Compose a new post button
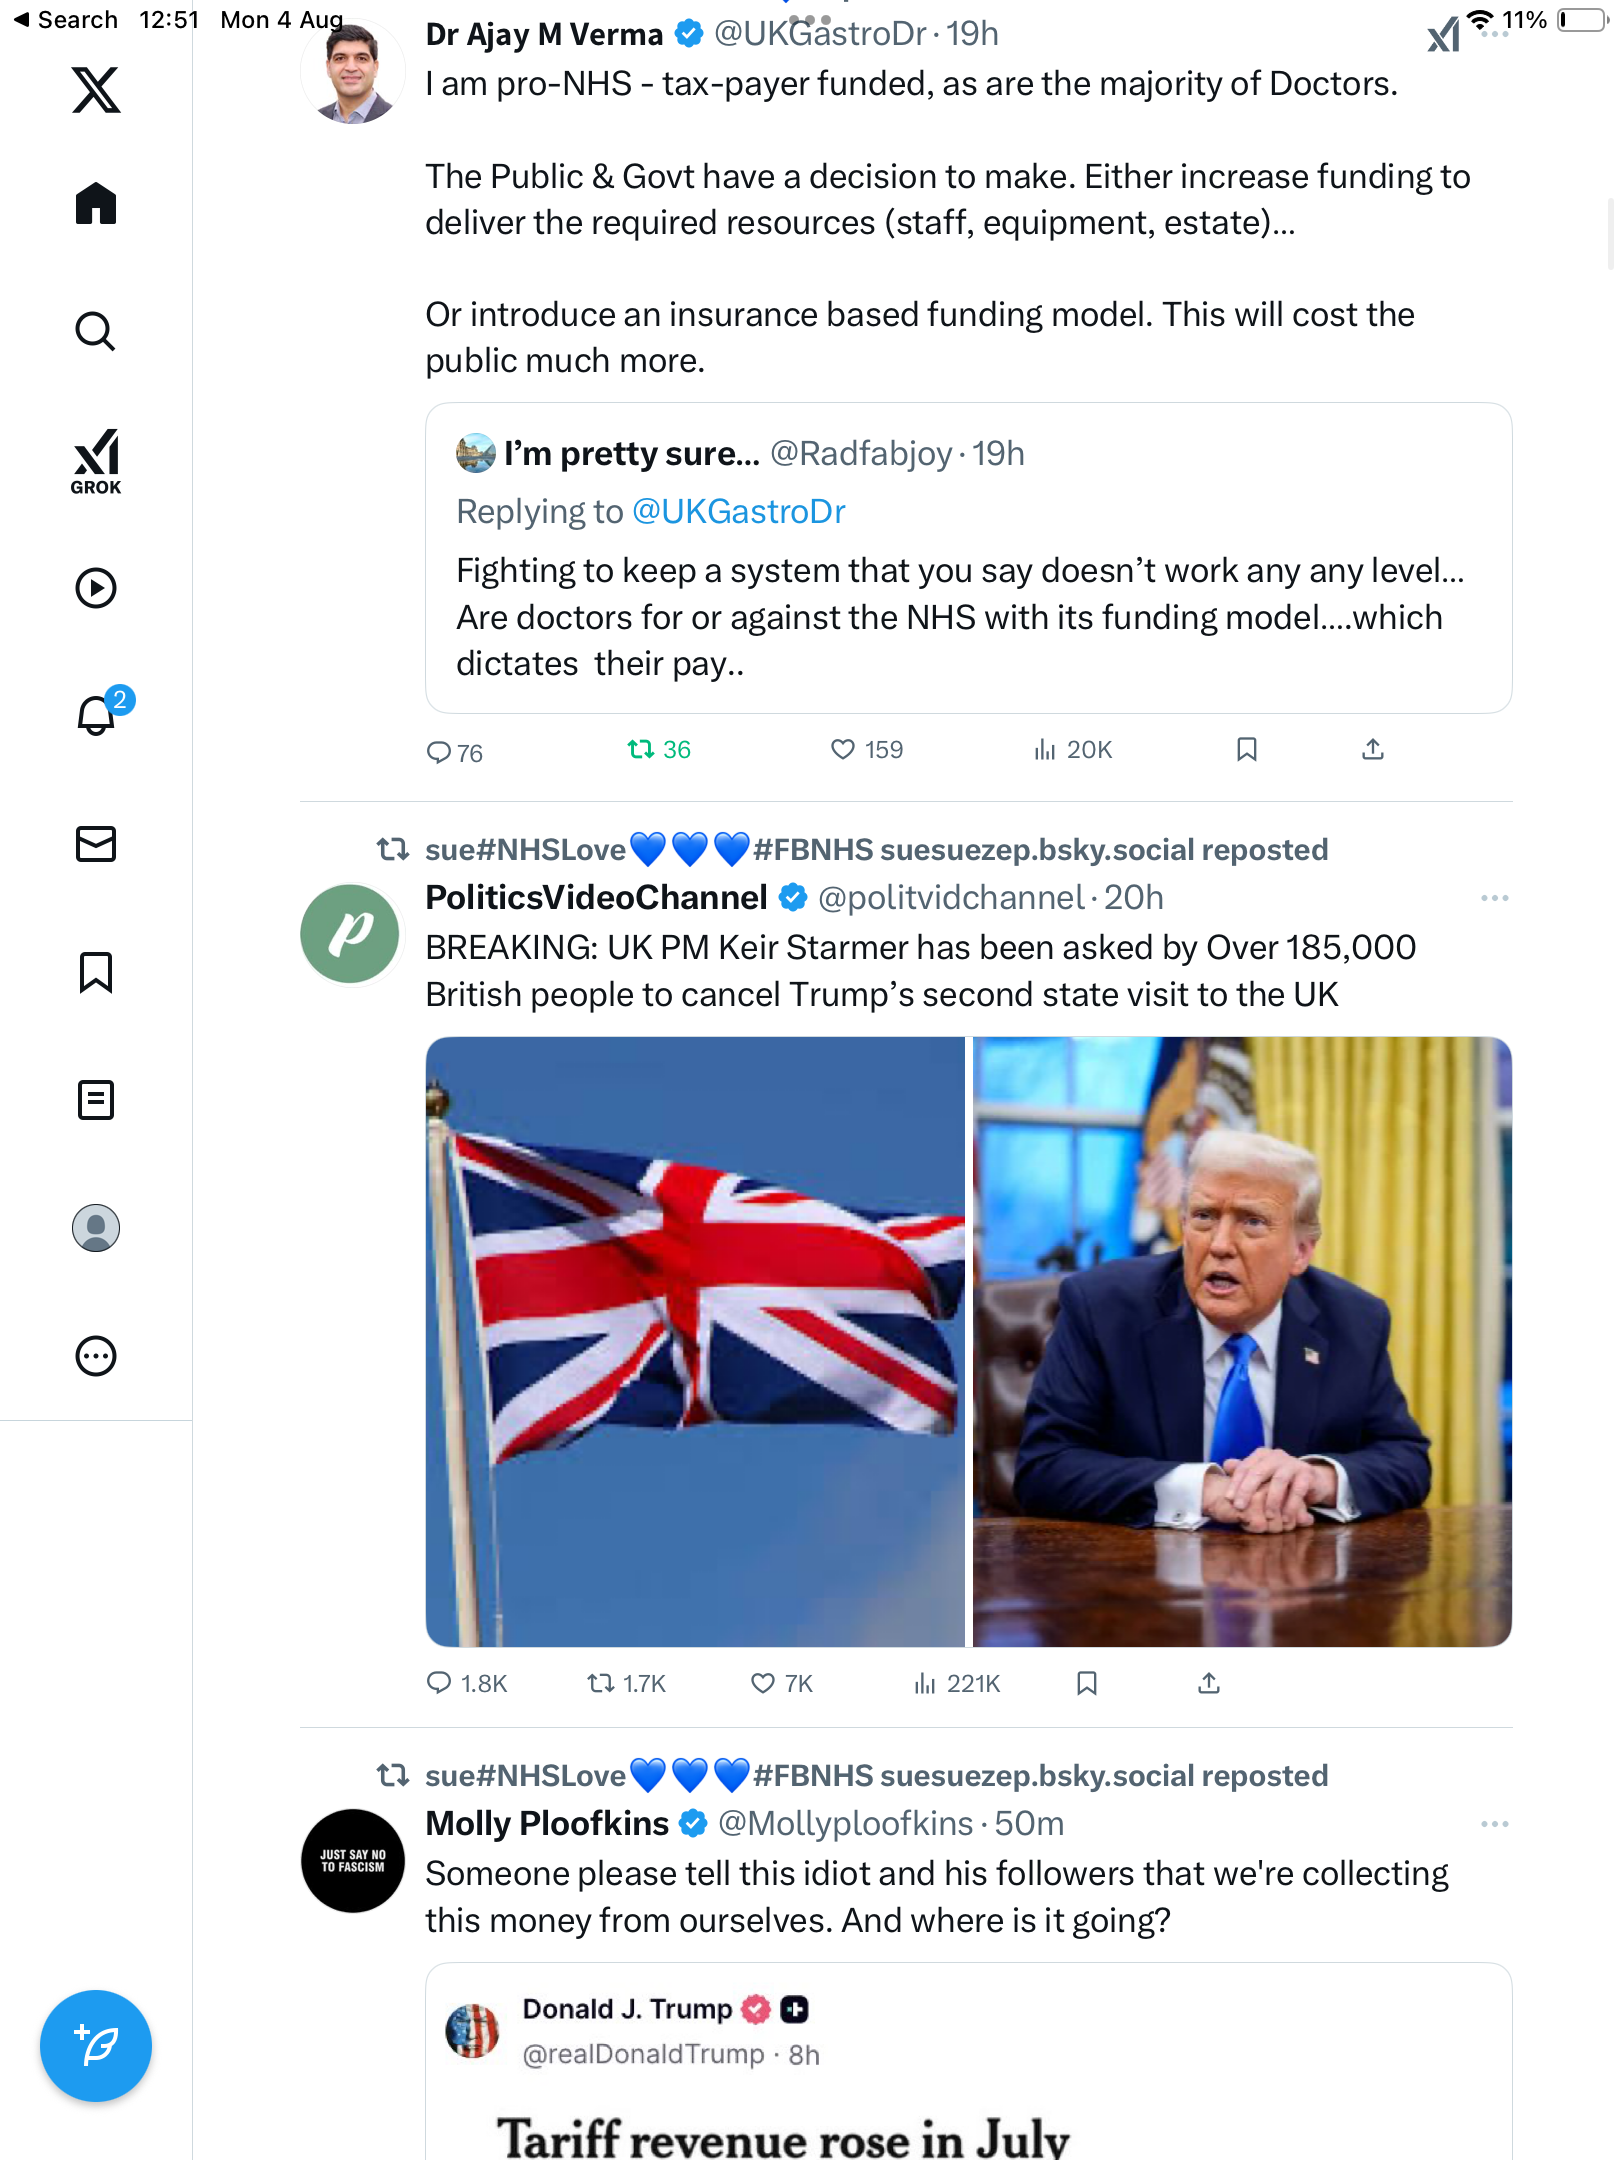 click(96, 2045)
